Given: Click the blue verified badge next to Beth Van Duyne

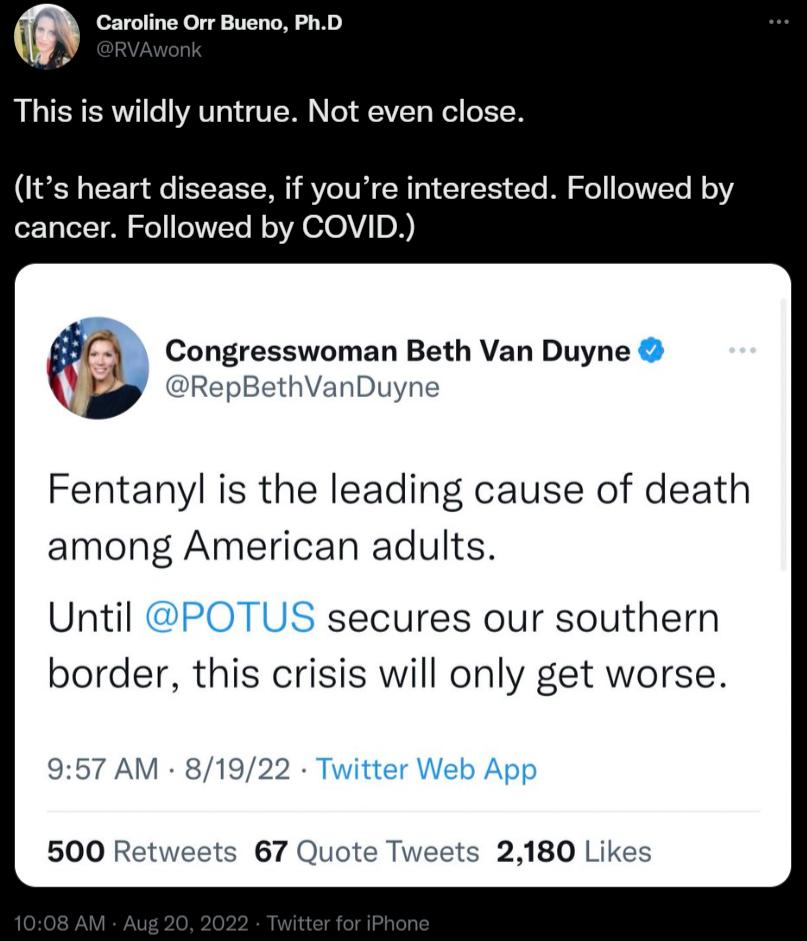Looking at the screenshot, I should 652,348.
